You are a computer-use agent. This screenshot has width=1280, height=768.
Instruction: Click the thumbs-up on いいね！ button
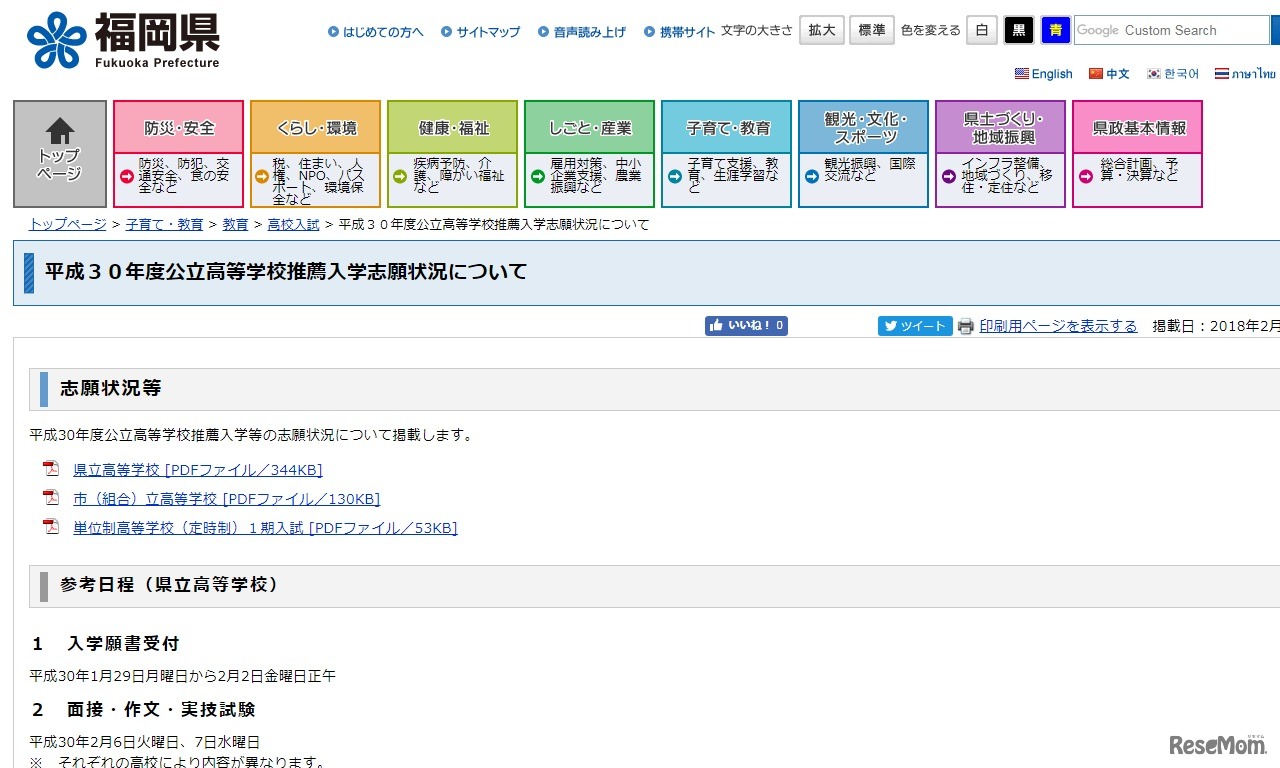(x=717, y=325)
